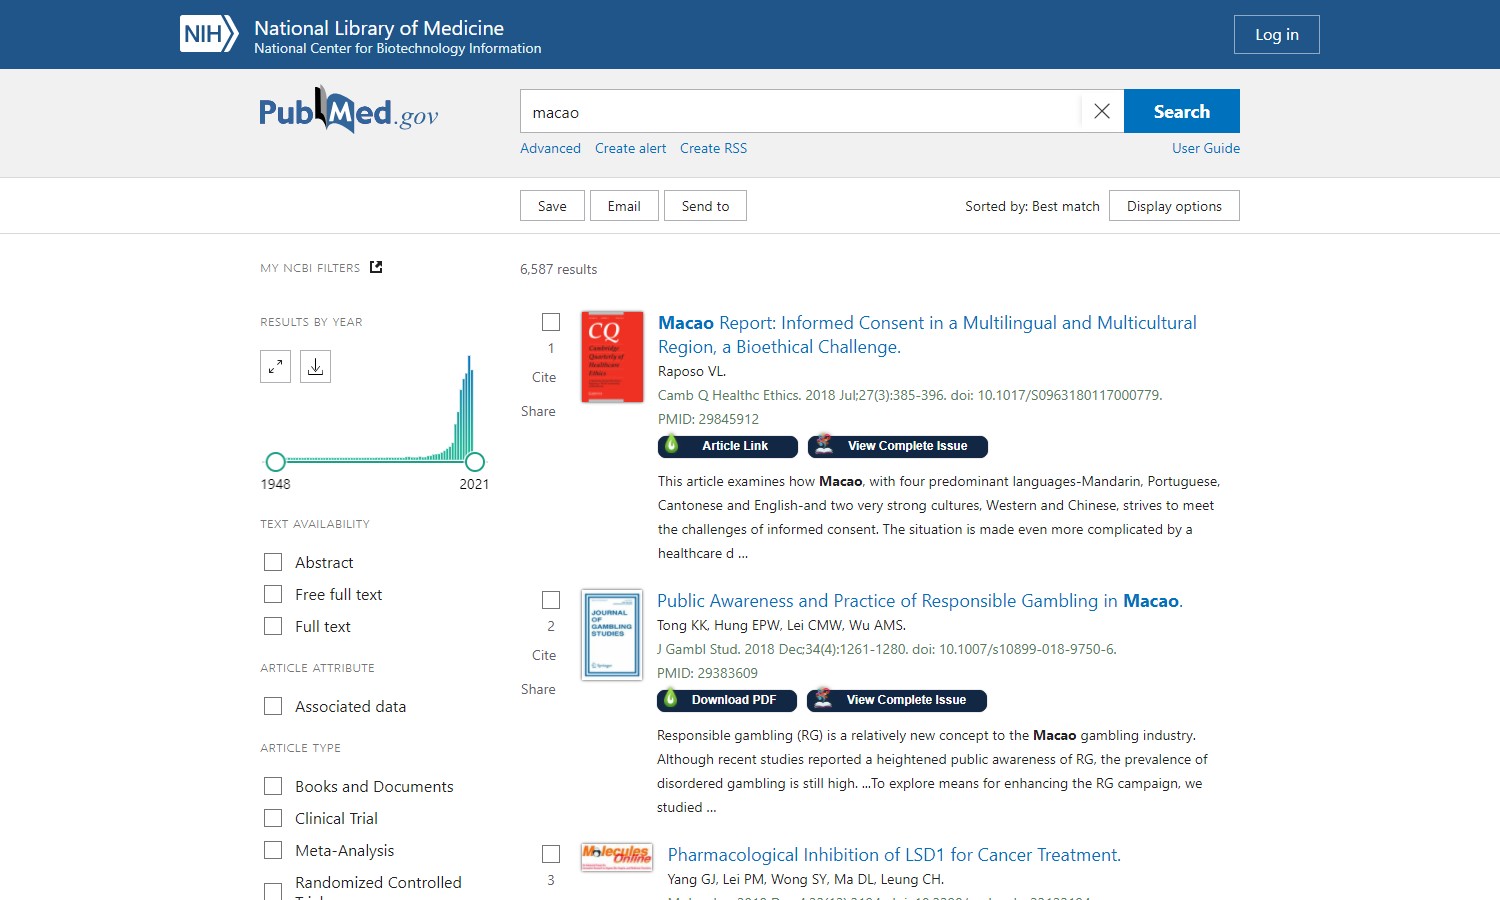
Task: Check the Associated data filter
Action: (273, 706)
